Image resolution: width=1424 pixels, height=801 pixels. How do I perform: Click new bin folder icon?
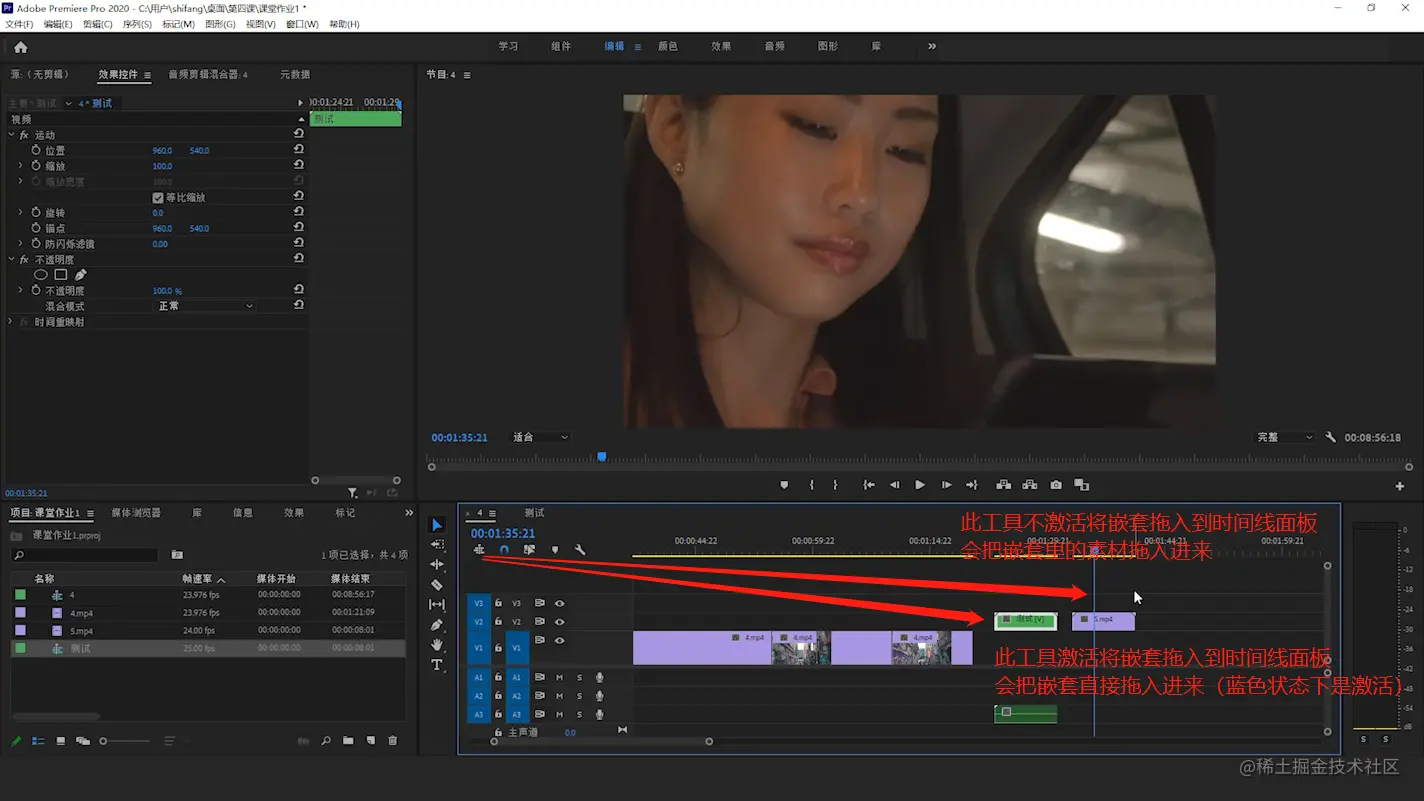pyautogui.click(x=348, y=741)
